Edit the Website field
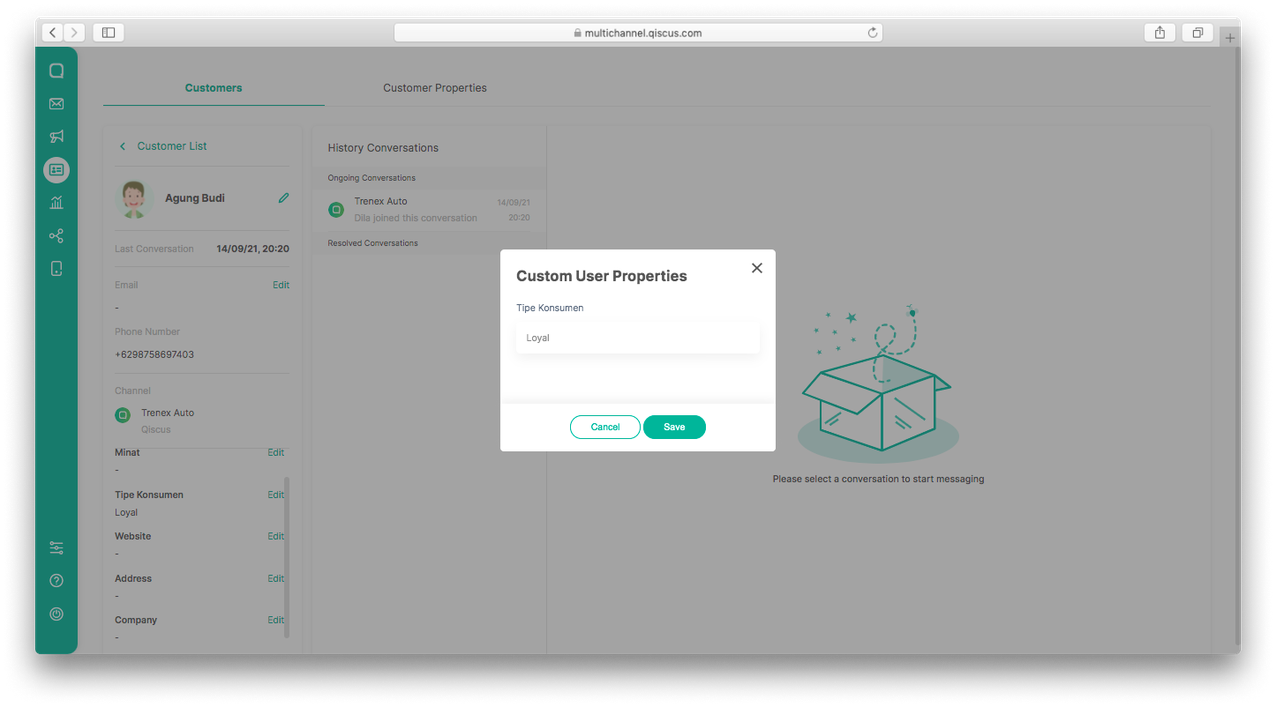The width and height of the screenshot is (1276, 707). tap(275, 537)
